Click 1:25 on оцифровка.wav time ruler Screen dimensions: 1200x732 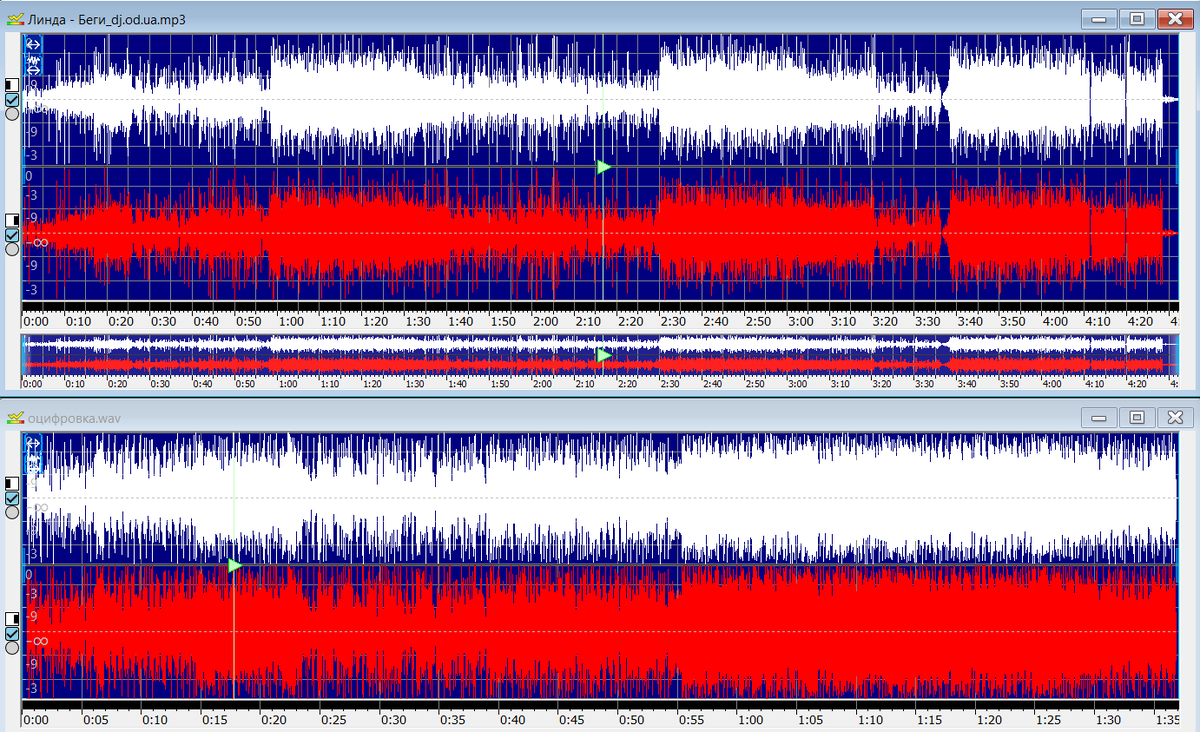click(1049, 719)
